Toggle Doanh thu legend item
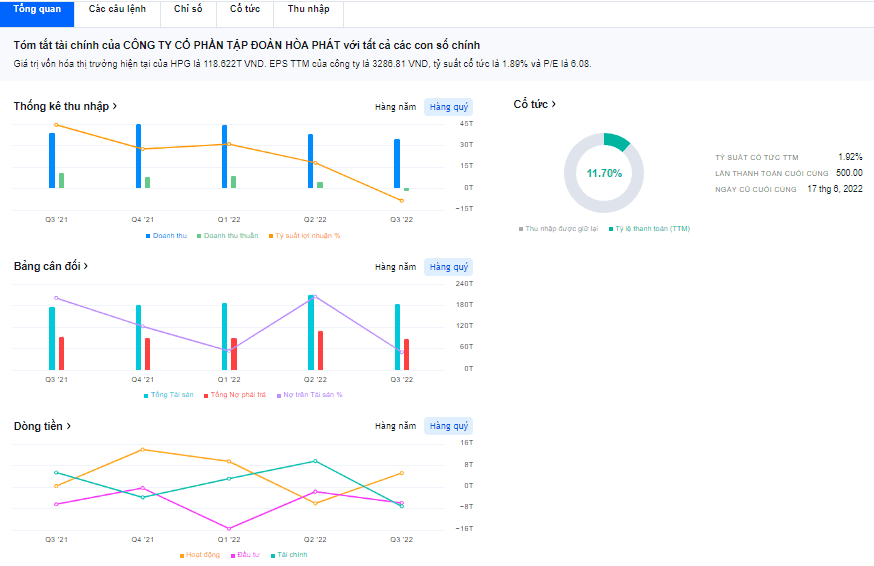Screen dimensions: 874x566 pos(166,236)
